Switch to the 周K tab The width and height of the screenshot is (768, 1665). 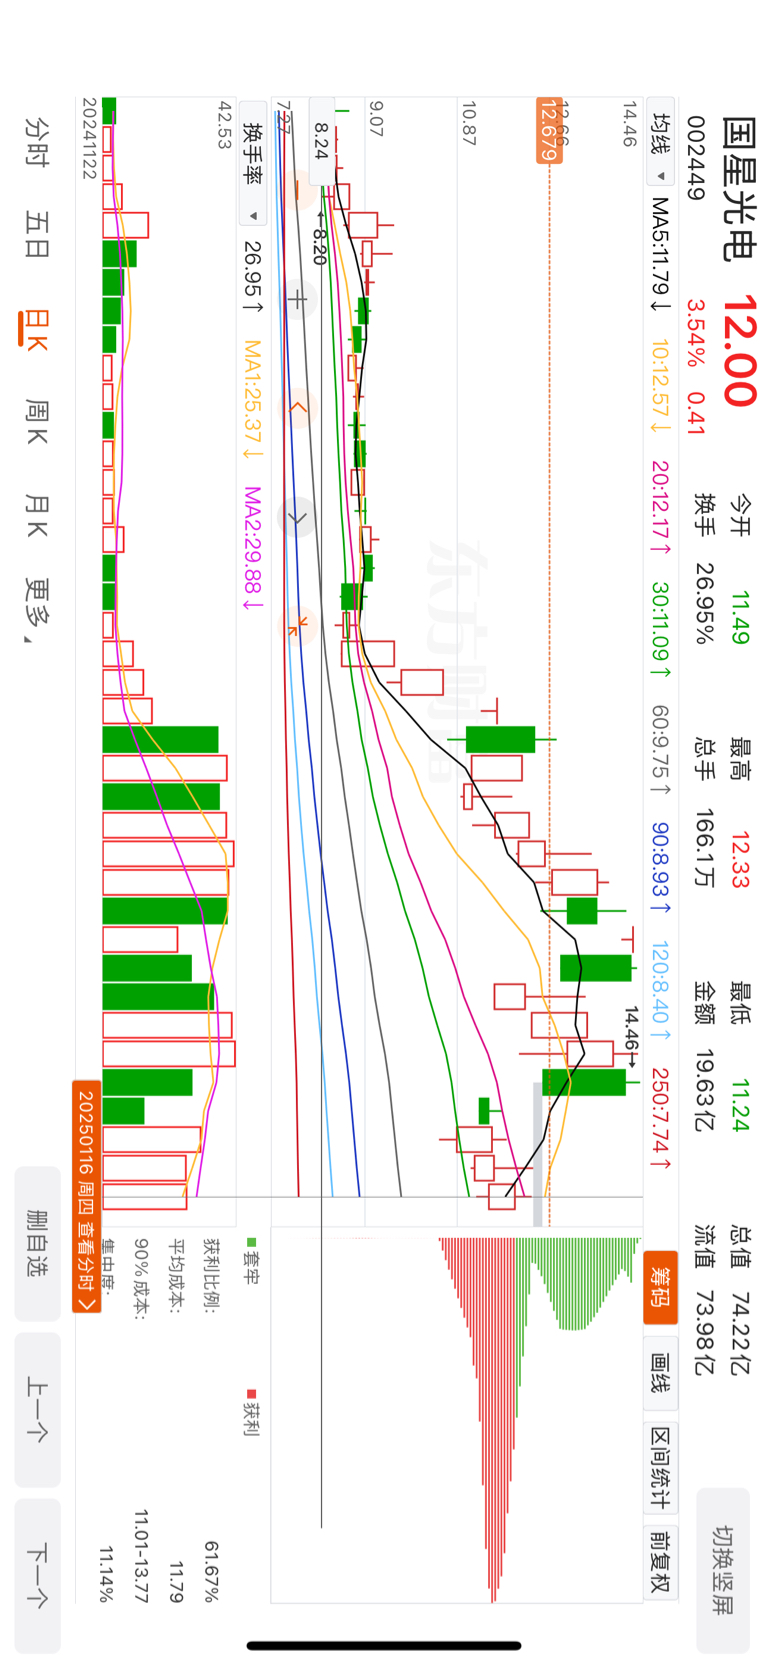tap(36, 421)
